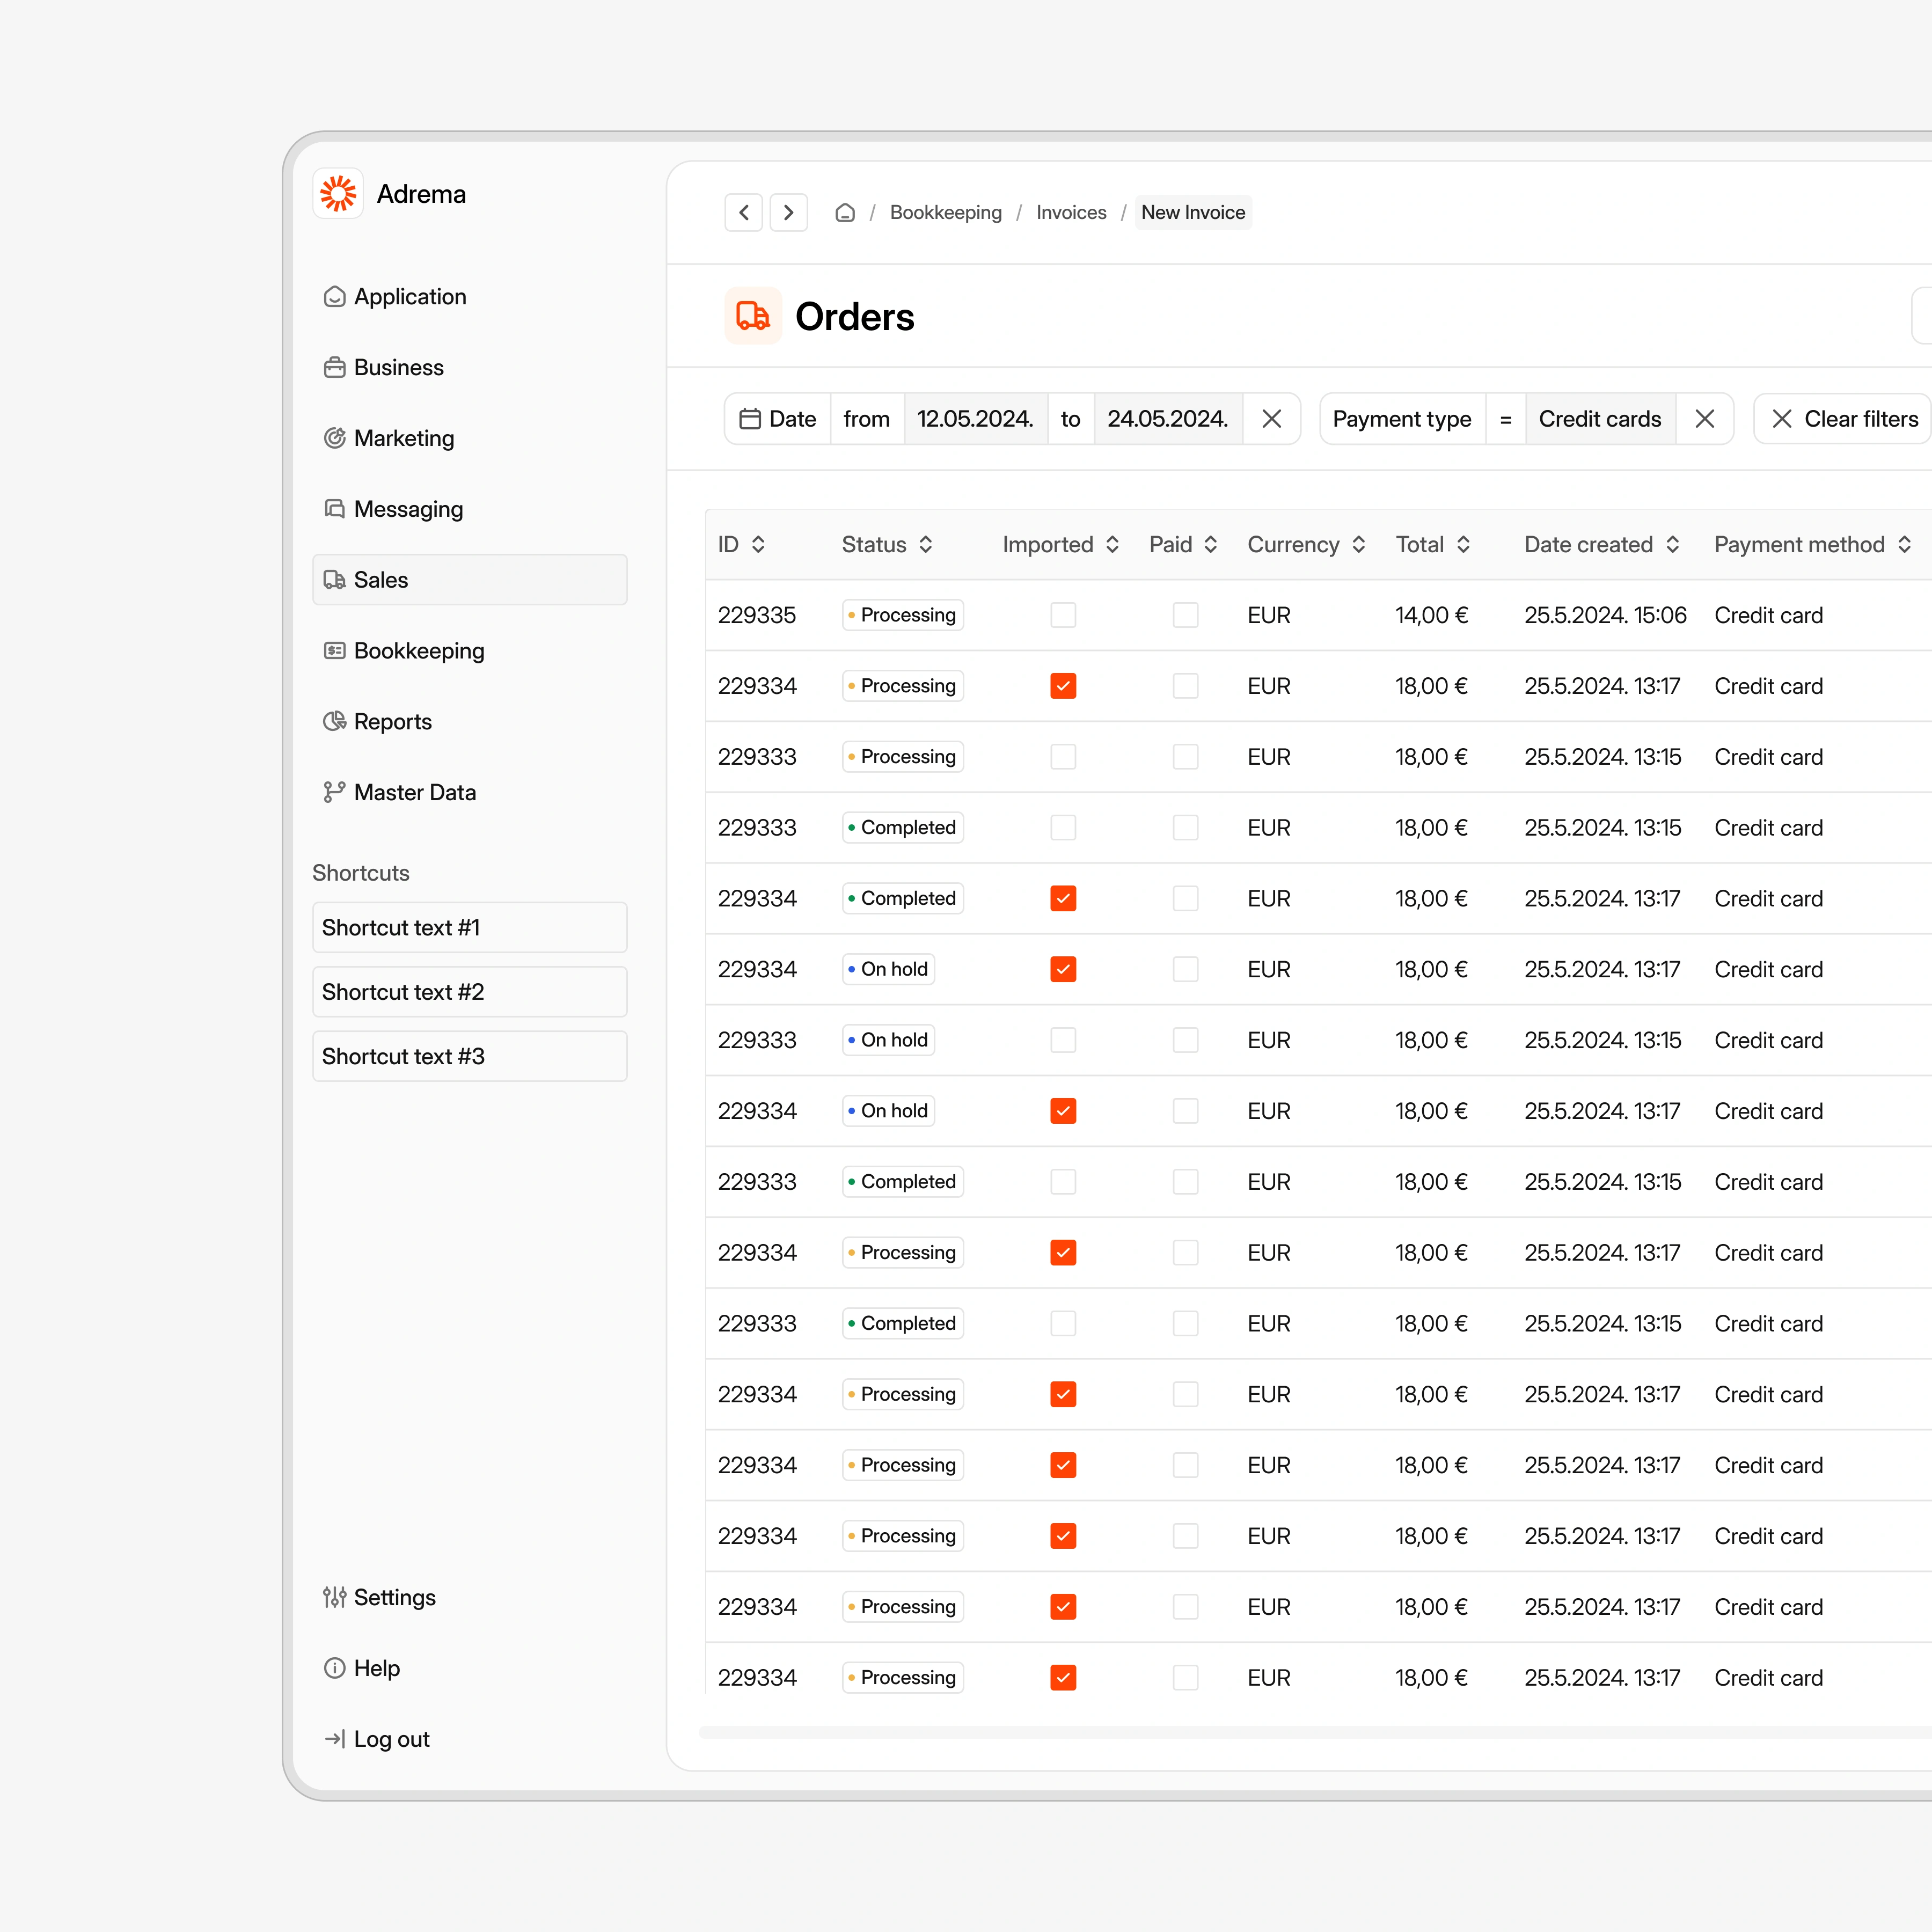Check the Imported checkbox for order 229335
Screen dimensions: 1932x1932
[1063, 615]
